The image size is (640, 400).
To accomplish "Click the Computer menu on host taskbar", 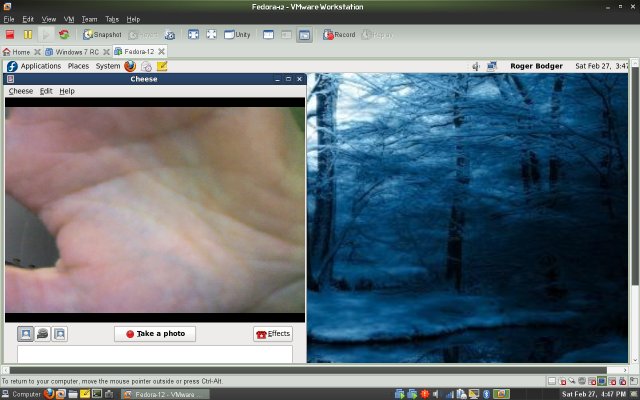I will click(x=22, y=394).
